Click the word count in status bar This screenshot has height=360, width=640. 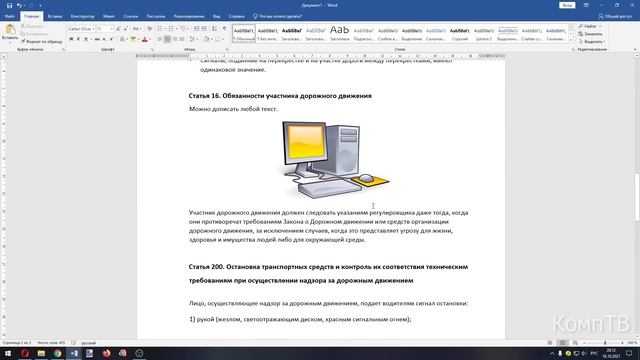coord(51,343)
